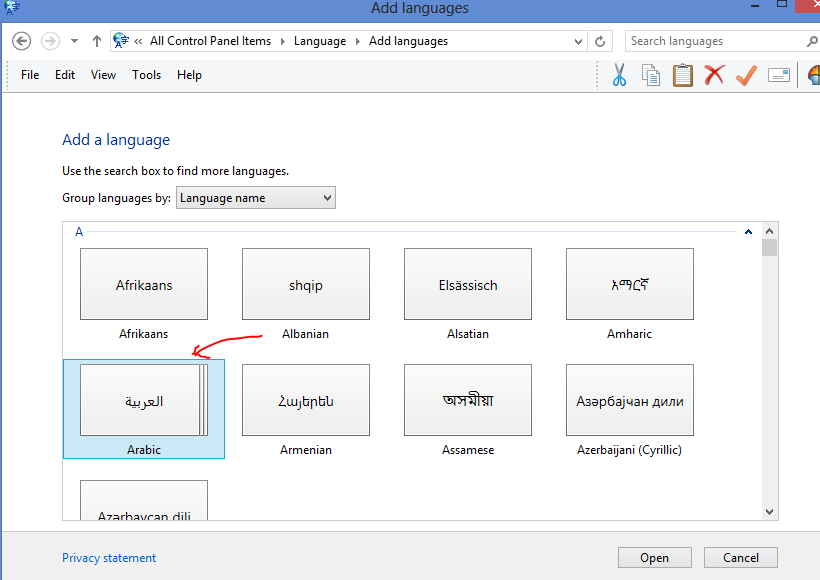The image size is (820, 580).
Task: Click the language icon in the address bar
Action: click(x=122, y=40)
